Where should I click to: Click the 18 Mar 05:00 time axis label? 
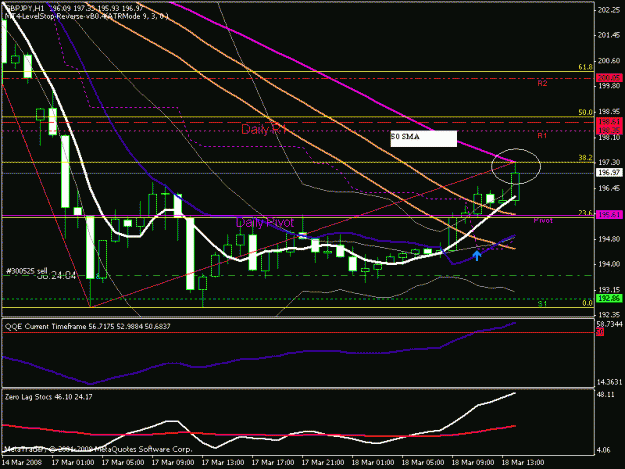(x=423, y=463)
